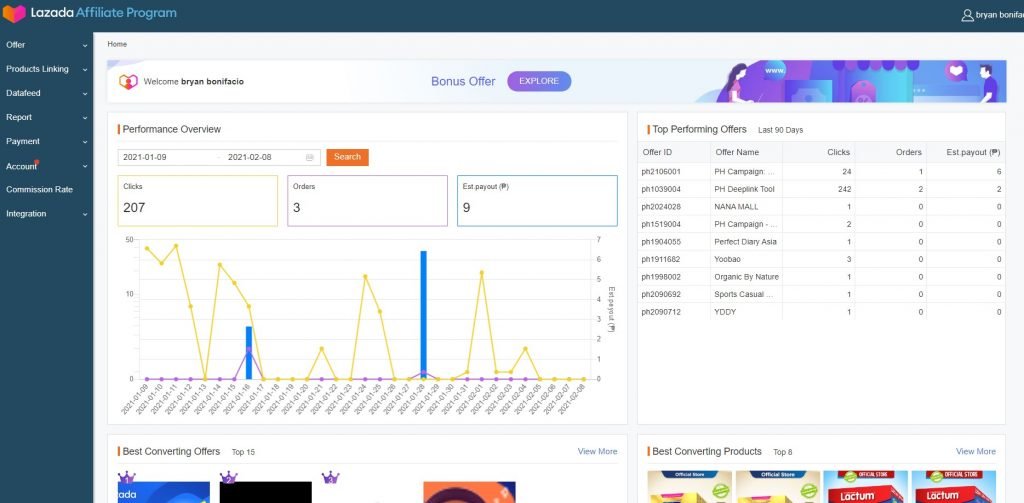The height and width of the screenshot is (503, 1024).
Task: Expand the Account menu chevron
Action: point(85,167)
